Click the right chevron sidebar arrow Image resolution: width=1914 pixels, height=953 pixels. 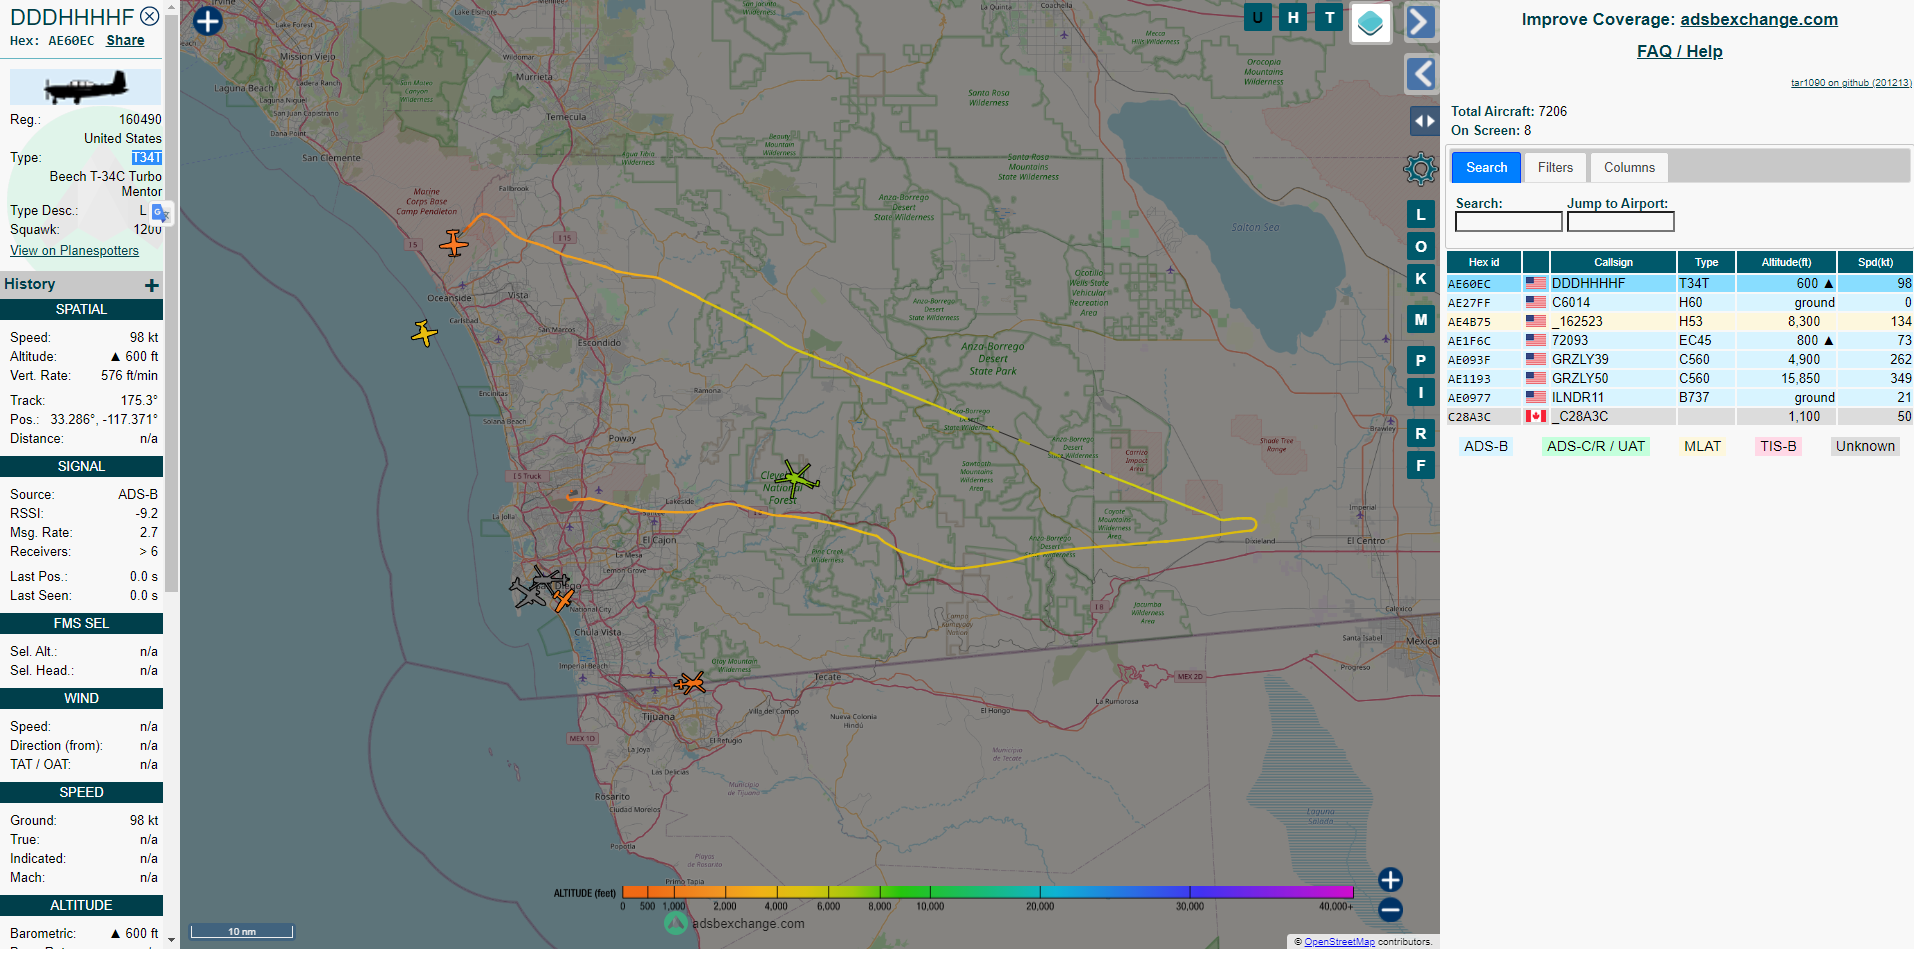pyautogui.click(x=1421, y=21)
